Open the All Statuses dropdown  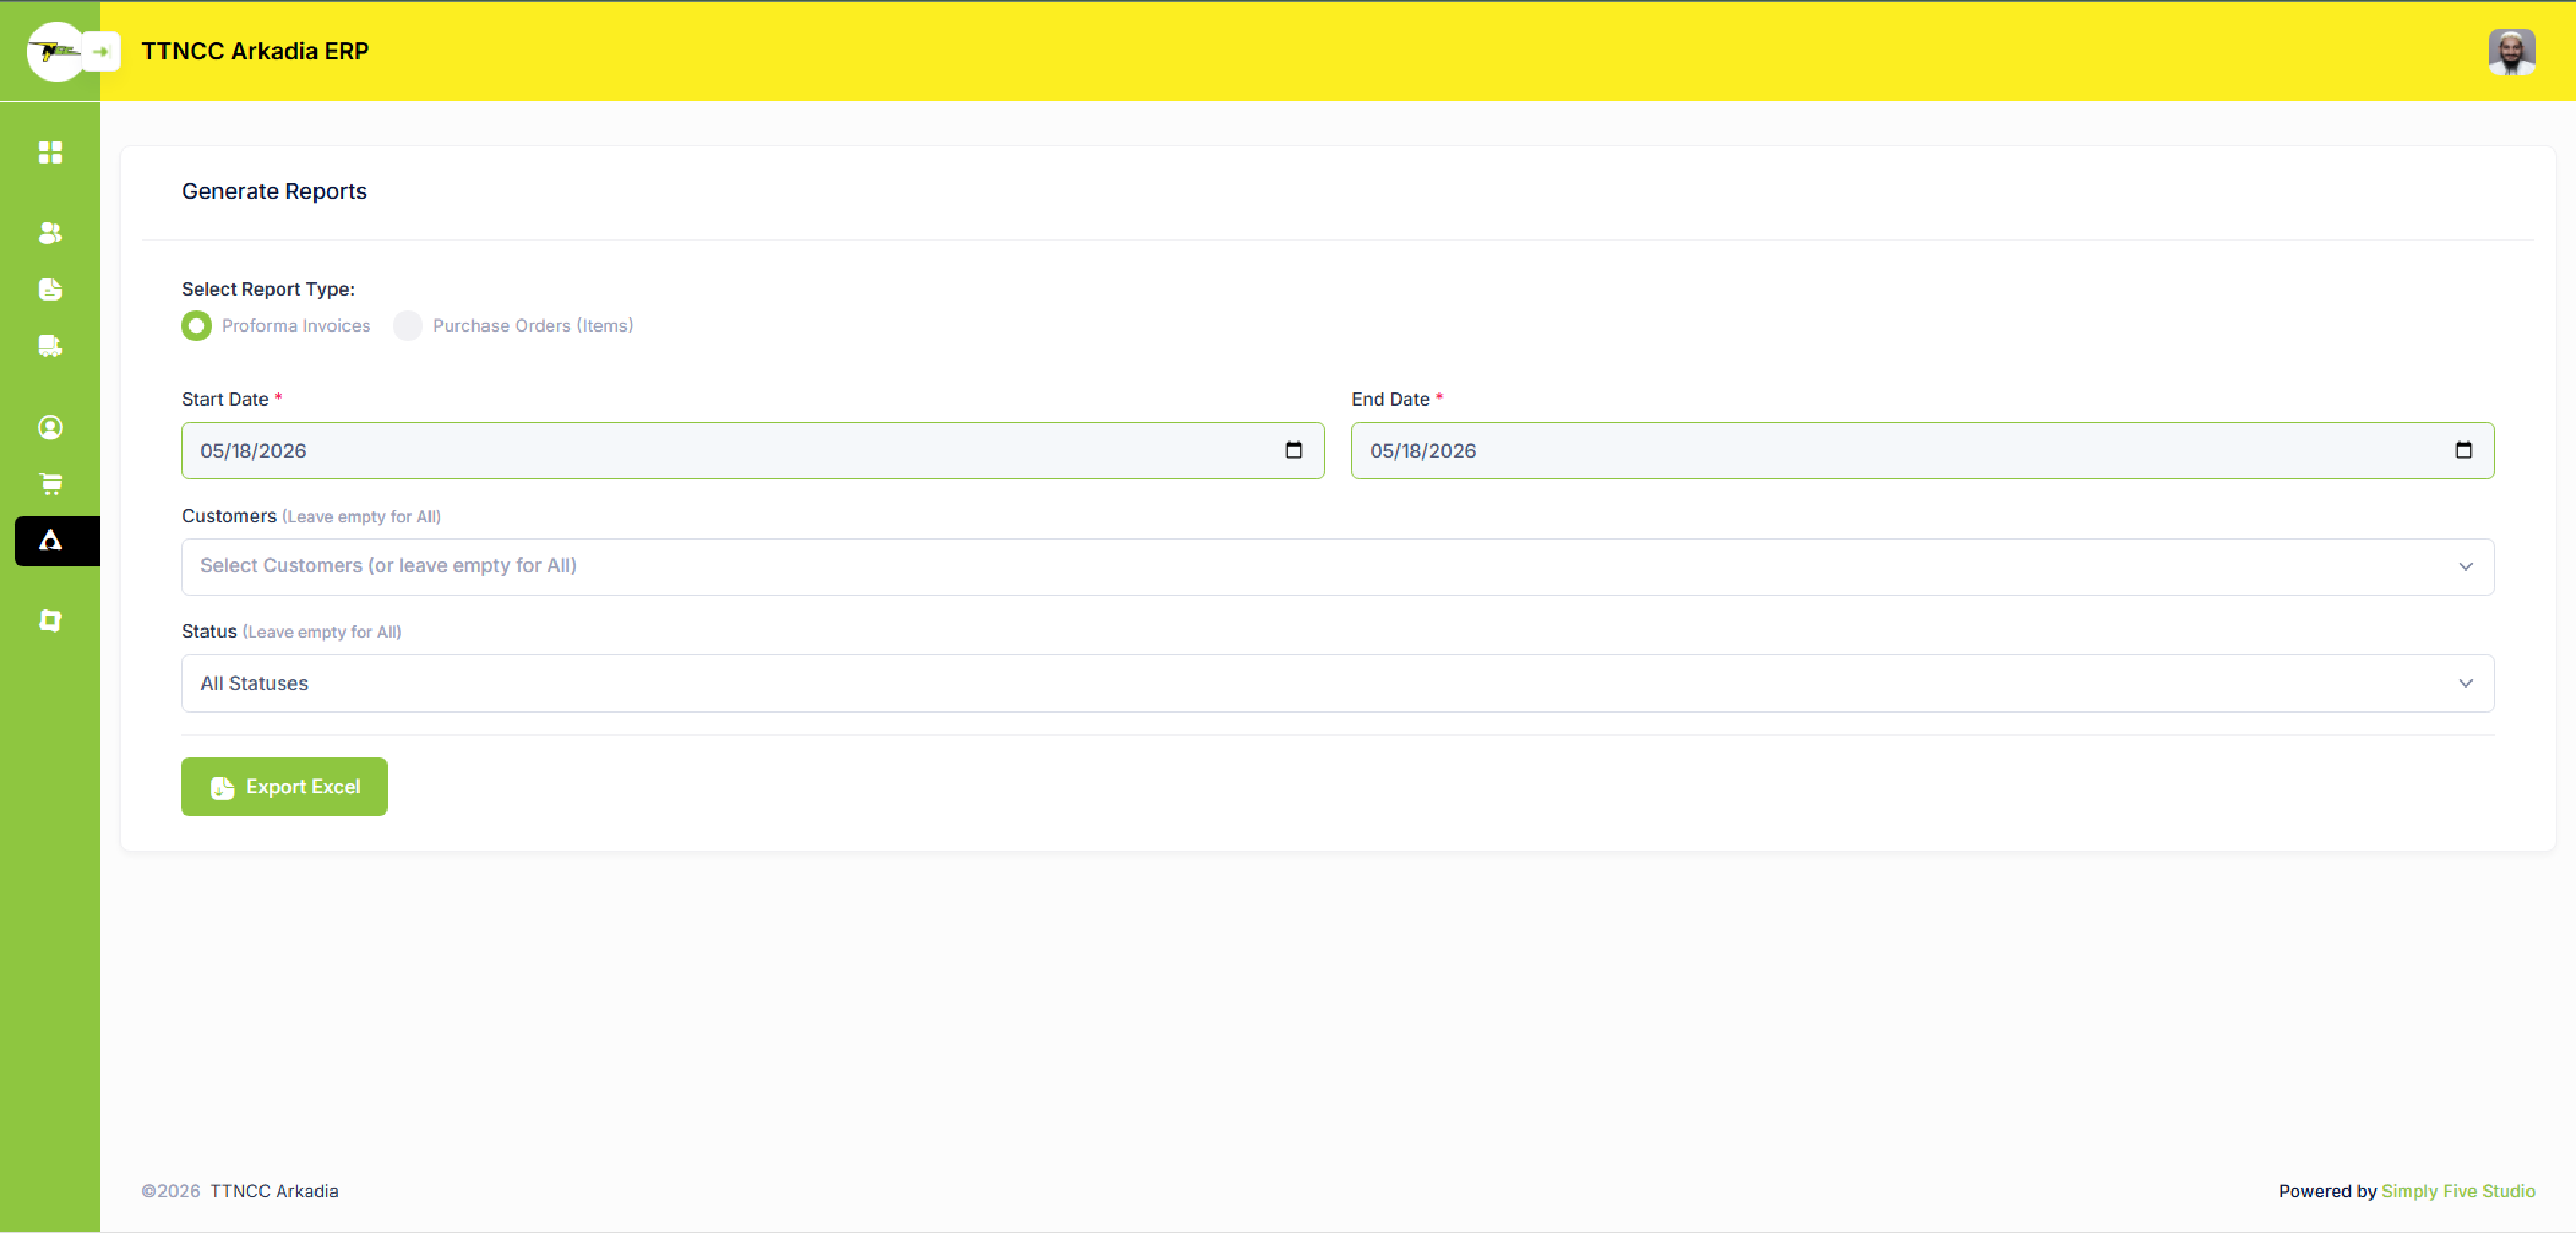(x=1338, y=683)
